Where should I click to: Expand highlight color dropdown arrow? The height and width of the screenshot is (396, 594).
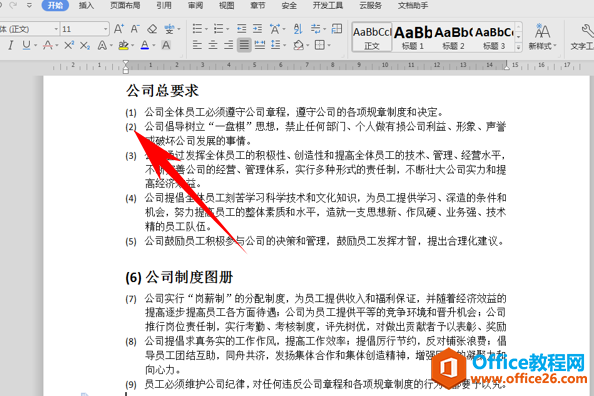(x=133, y=46)
